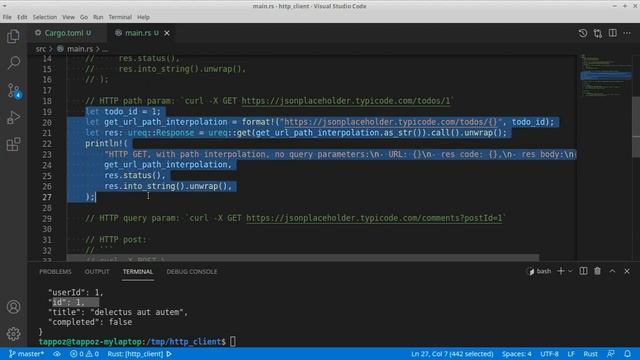Click line number 22 in the gutter

[x=47, y=144]
